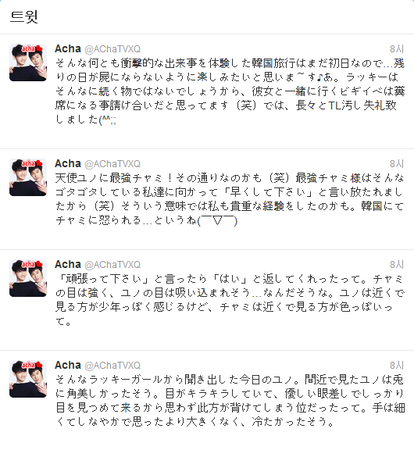This screenshot has width=414, height=450.
Task: Open @AChaTVXQ handle in second tweet
Action: coord(113,164)
